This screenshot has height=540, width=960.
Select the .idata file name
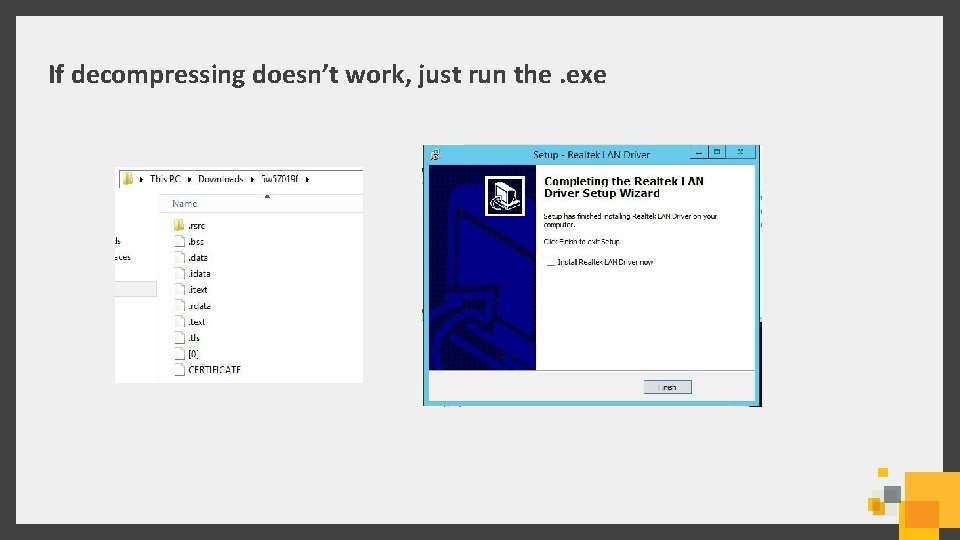pos(200,274)
